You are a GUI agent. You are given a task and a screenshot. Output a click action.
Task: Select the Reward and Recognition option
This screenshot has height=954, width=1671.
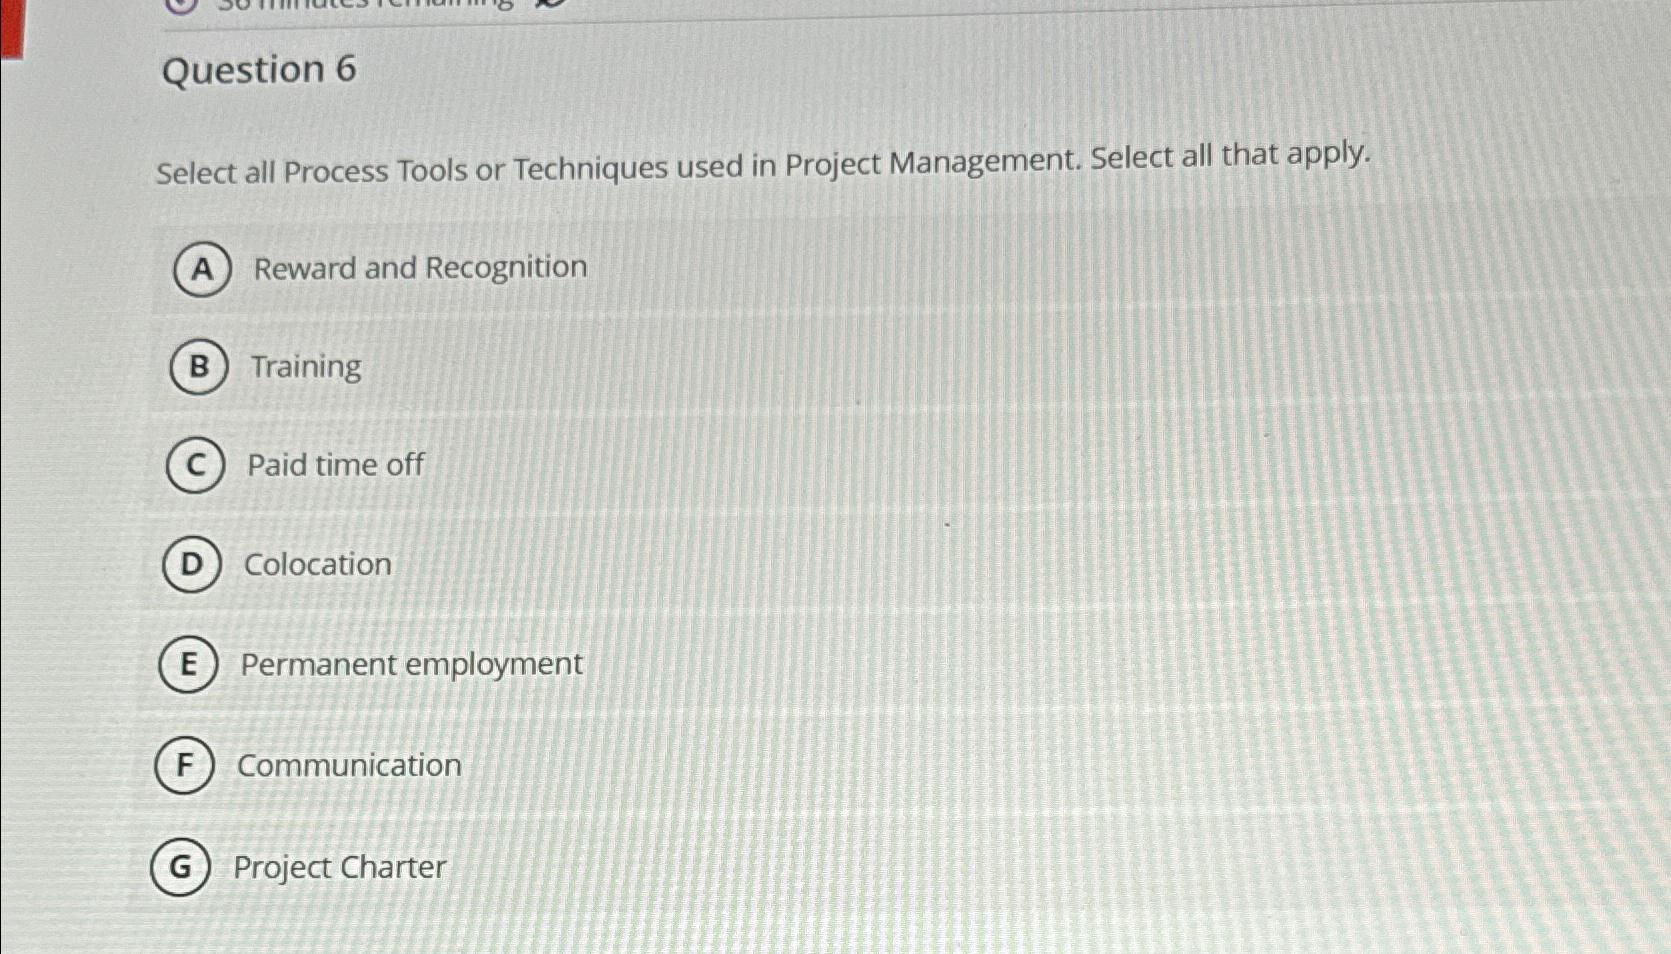point(418,267)
